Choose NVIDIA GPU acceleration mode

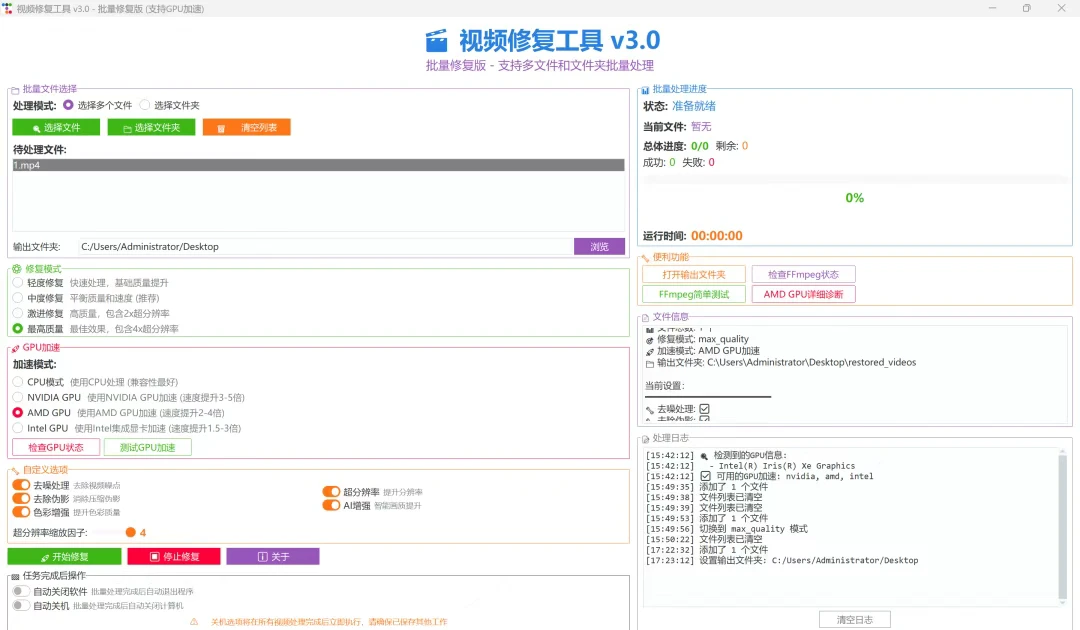[x=18, y=397]
